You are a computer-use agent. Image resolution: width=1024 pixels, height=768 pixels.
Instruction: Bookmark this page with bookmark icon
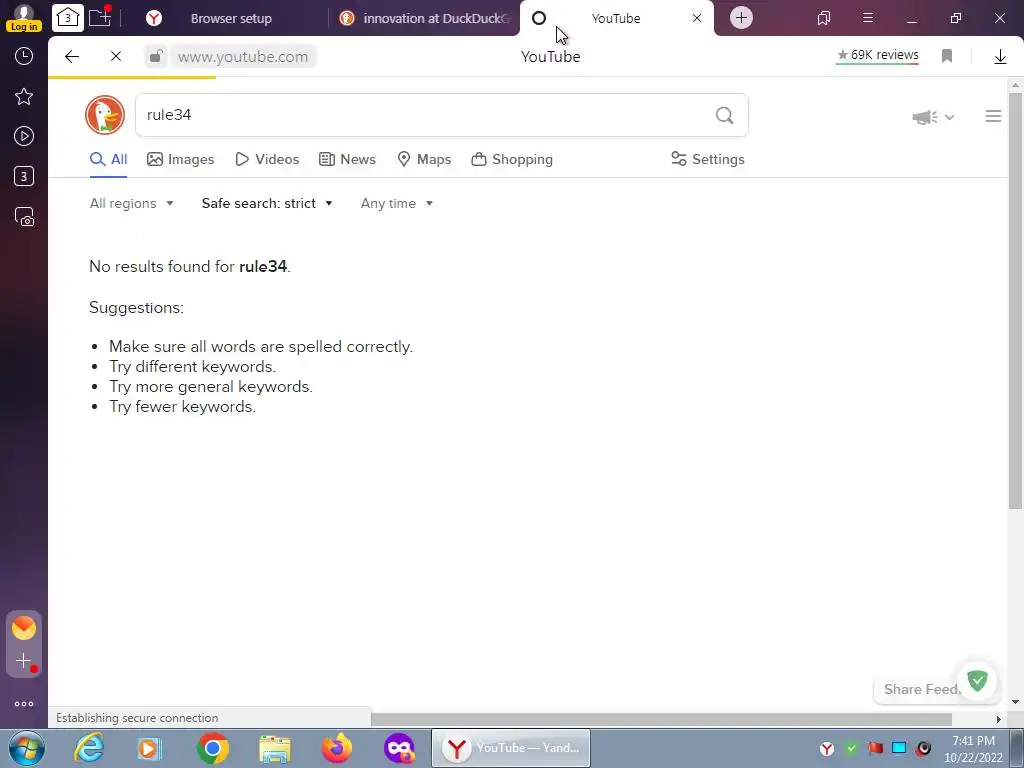click(947, 56)
